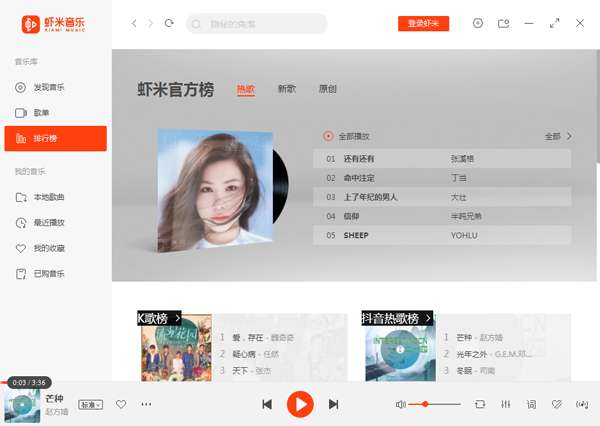This screenshot has height=426, width=600.
Task: Click the playback progress bar at bottom
Action: point(300,382)
